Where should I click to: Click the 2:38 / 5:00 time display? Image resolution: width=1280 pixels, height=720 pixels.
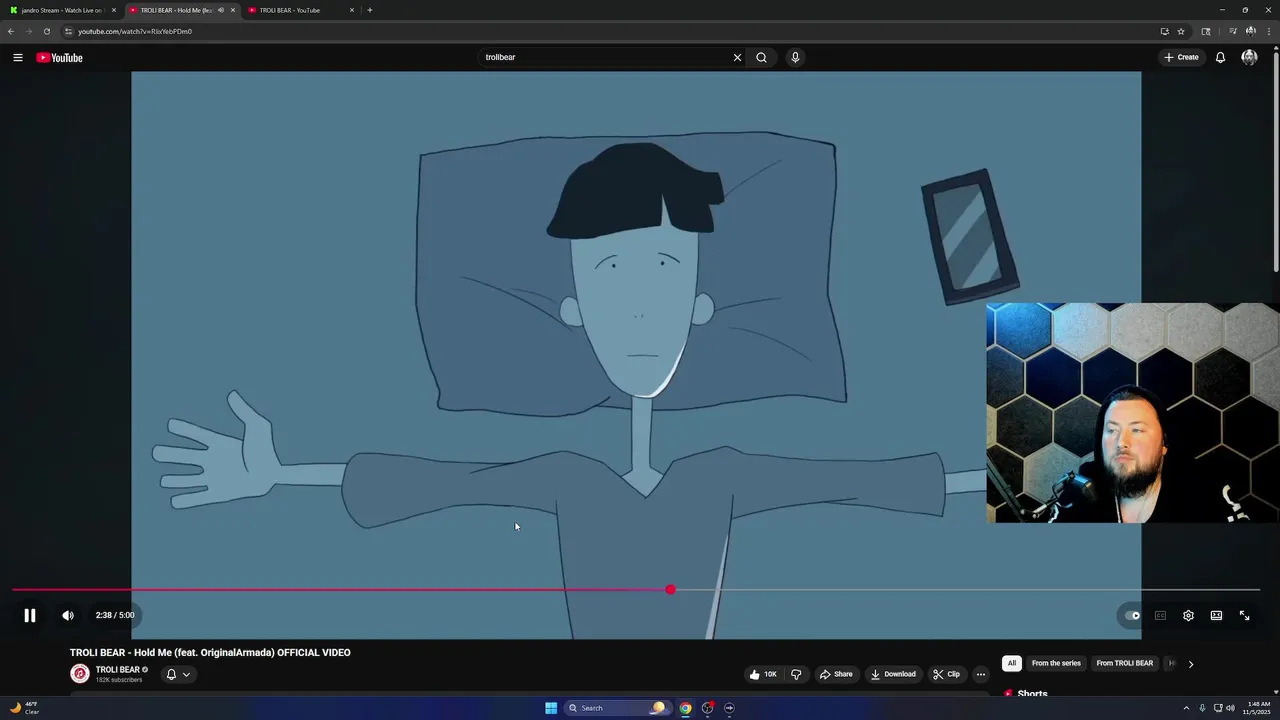point(115,615)
